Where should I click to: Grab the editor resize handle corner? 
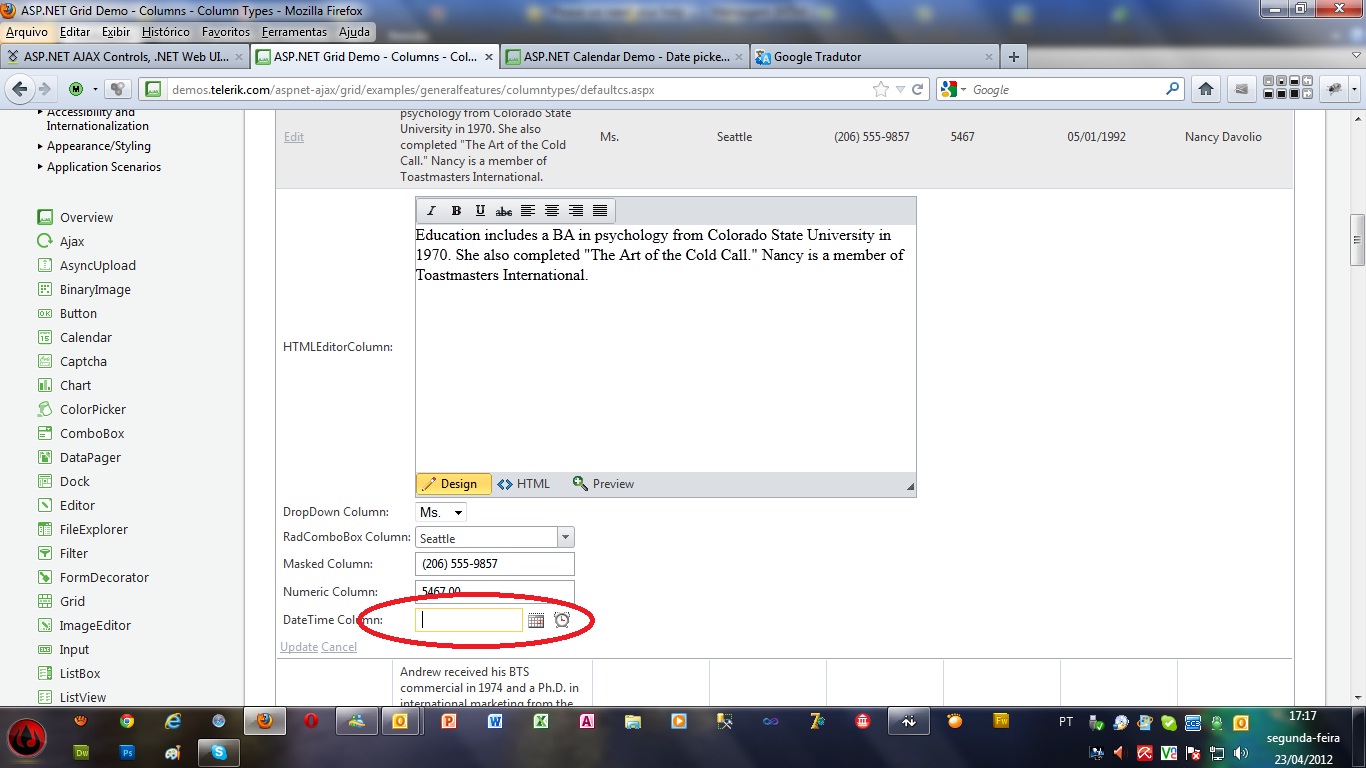910,487
